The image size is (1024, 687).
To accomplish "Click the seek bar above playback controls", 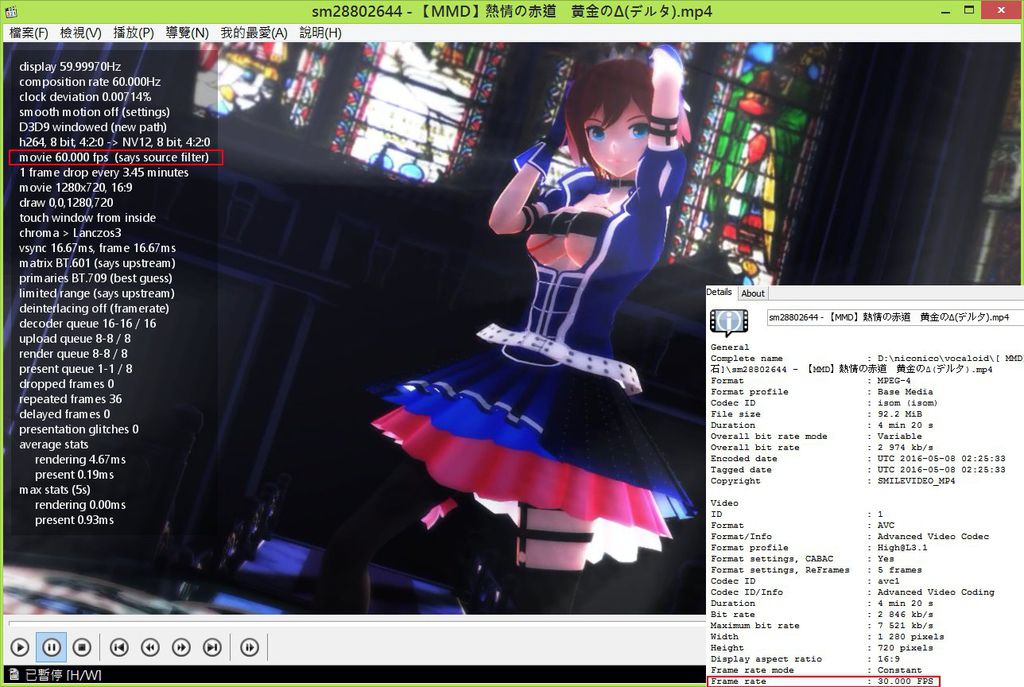I will [356, 622].
